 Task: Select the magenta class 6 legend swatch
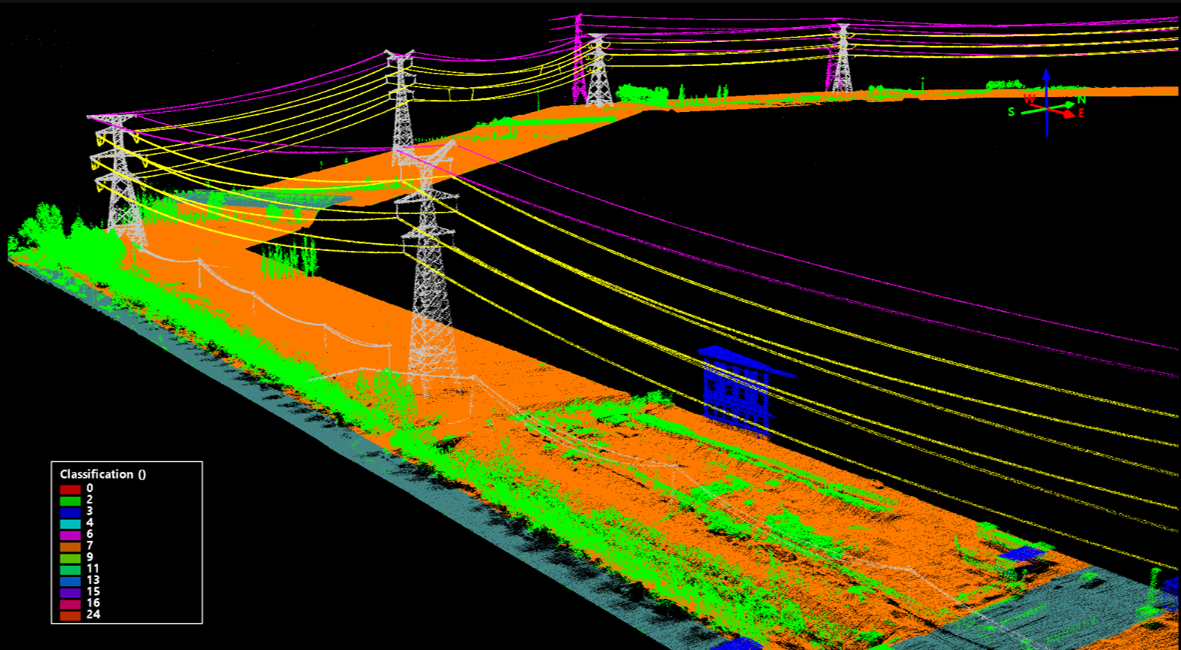(x=70, y=535)
